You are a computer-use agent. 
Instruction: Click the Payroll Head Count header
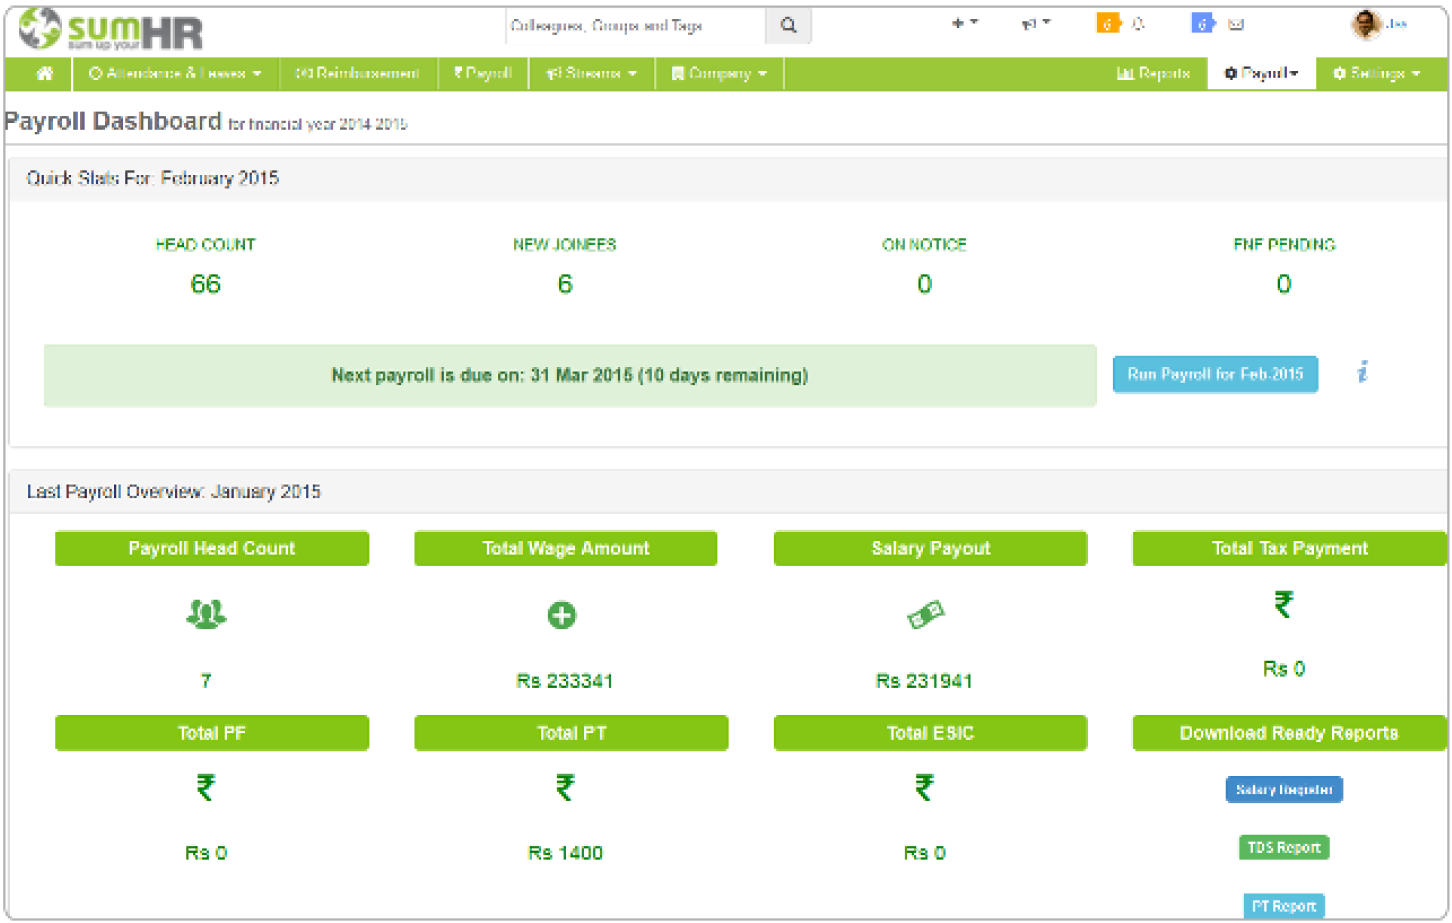point(212,548)
